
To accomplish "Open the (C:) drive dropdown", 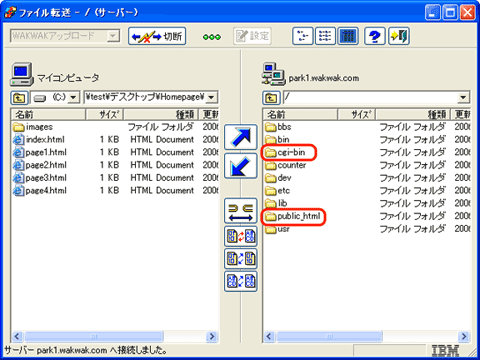I will 74,98.
